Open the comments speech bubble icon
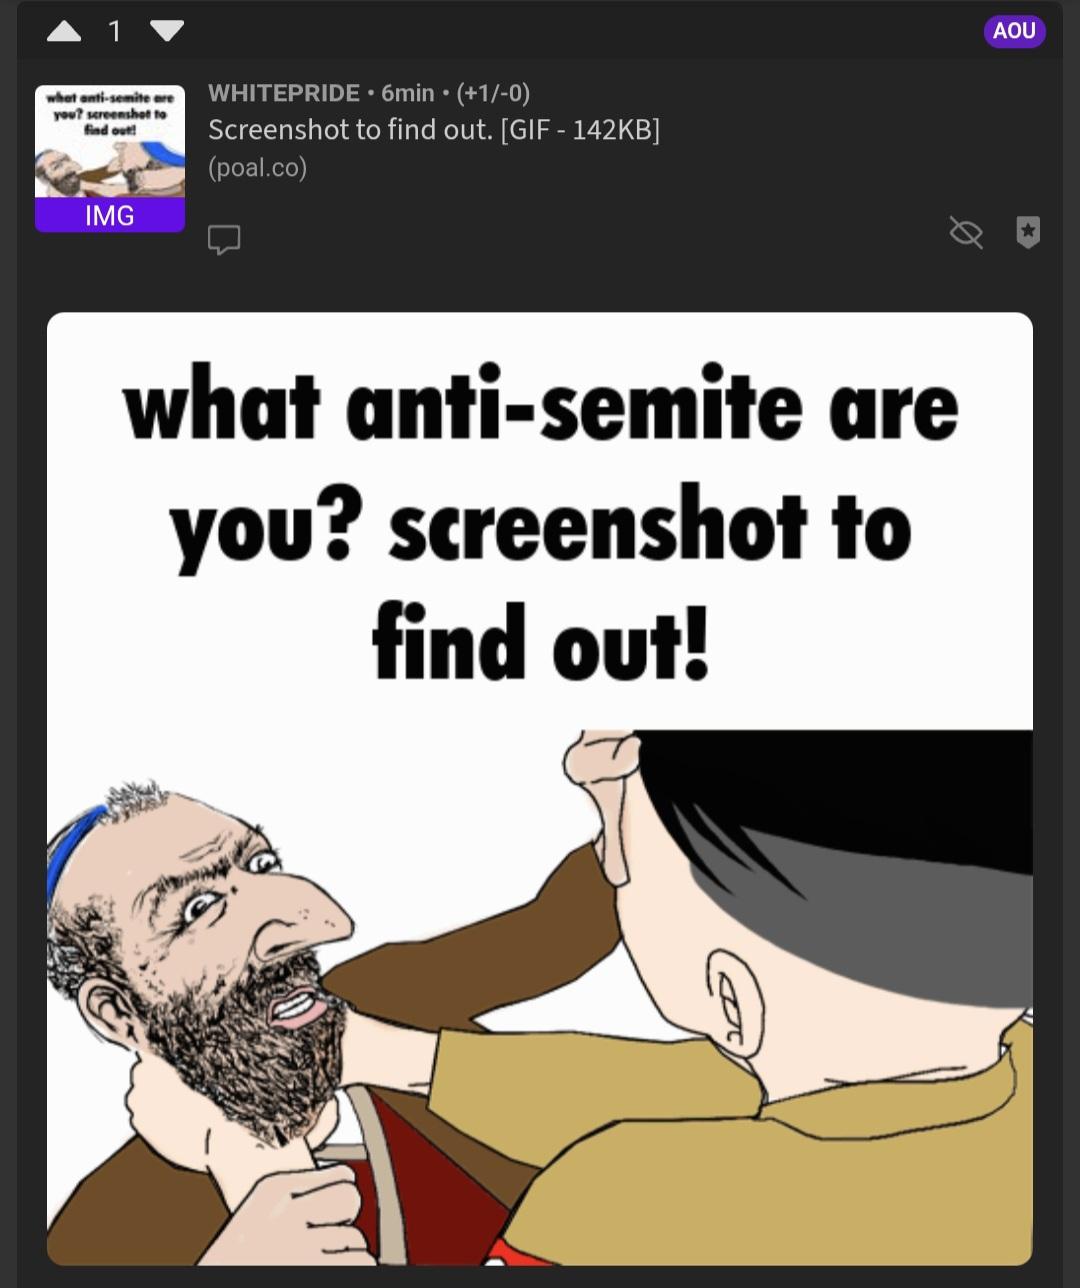Viewport: 1080px width, 1288px height. click(x=224, y=239)
